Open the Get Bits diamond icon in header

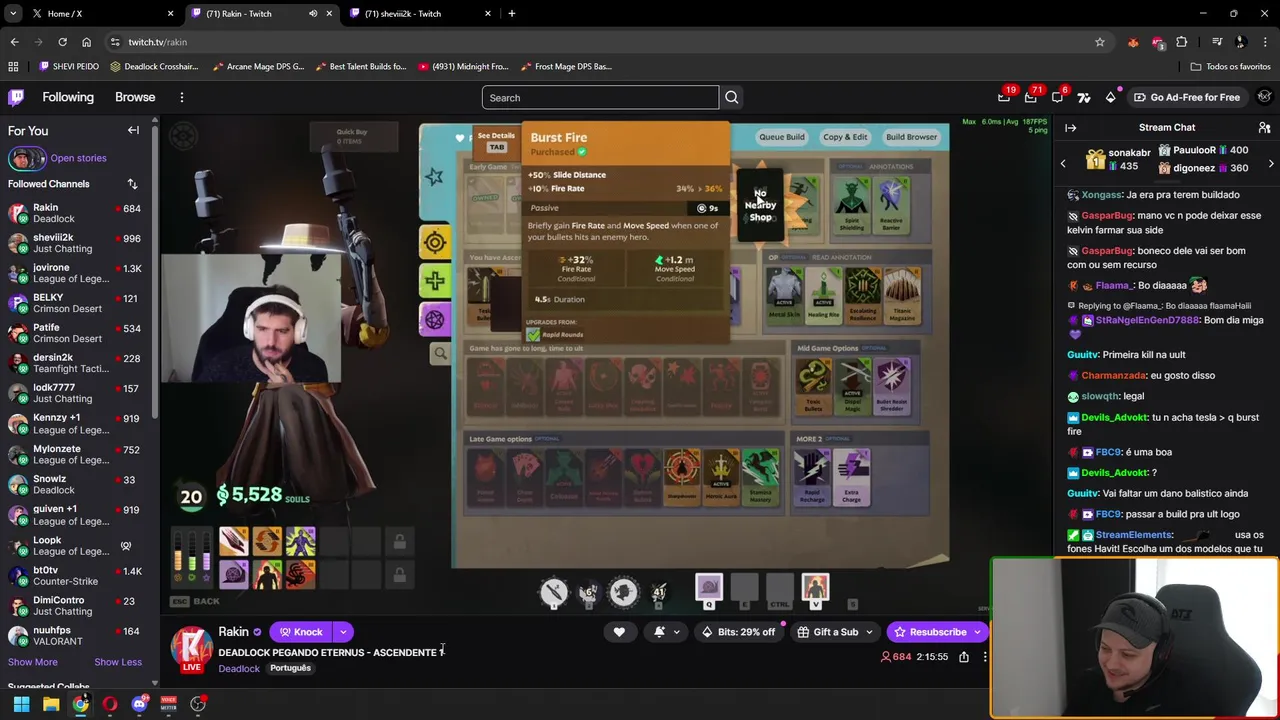tap(1110, 97)
